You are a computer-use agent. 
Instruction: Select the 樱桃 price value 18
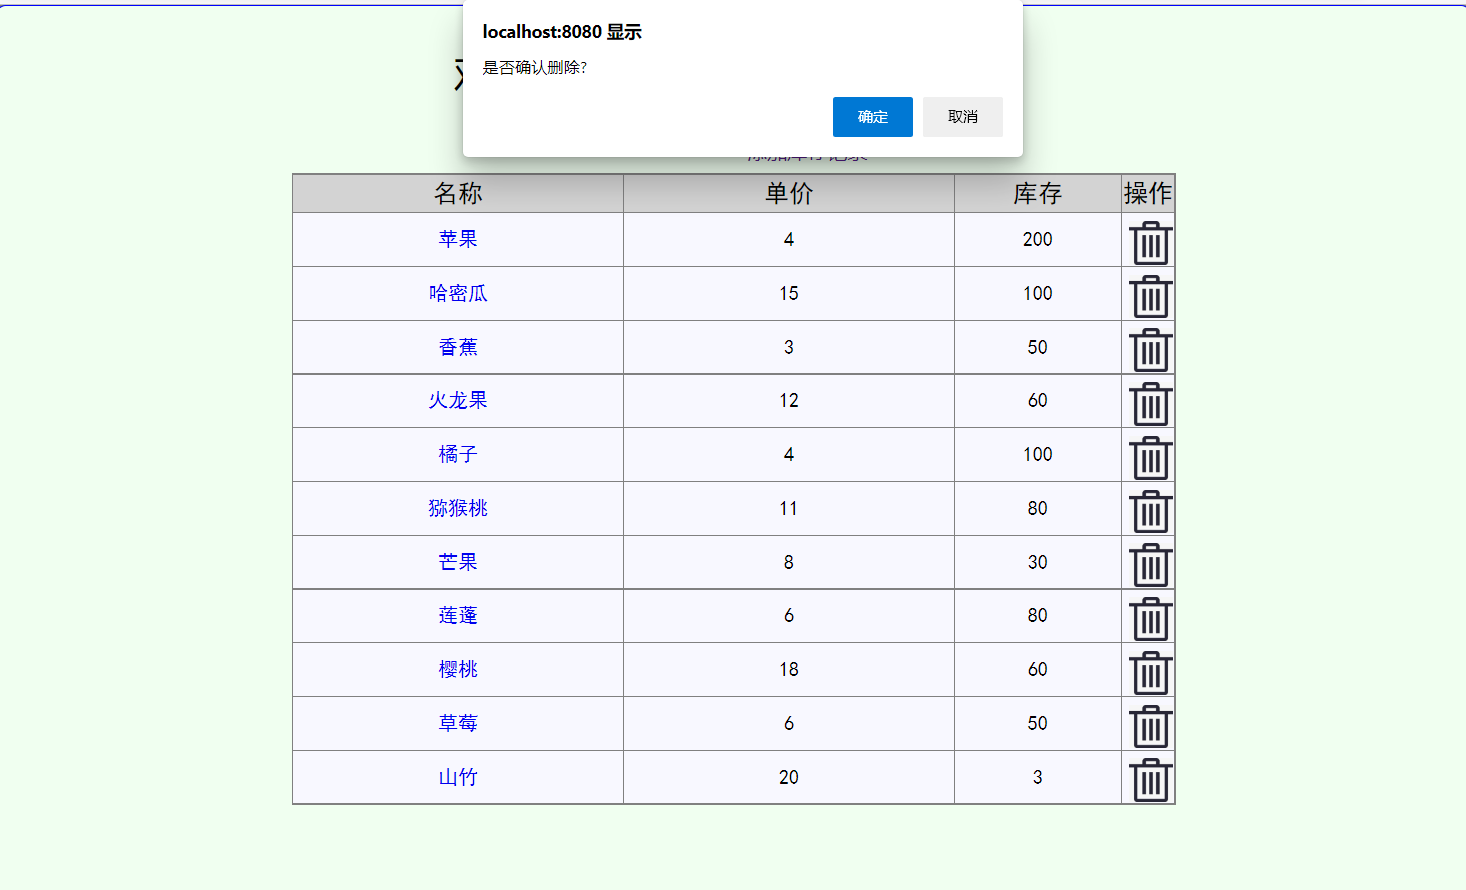pyautogui.click(x=789, y=669)
